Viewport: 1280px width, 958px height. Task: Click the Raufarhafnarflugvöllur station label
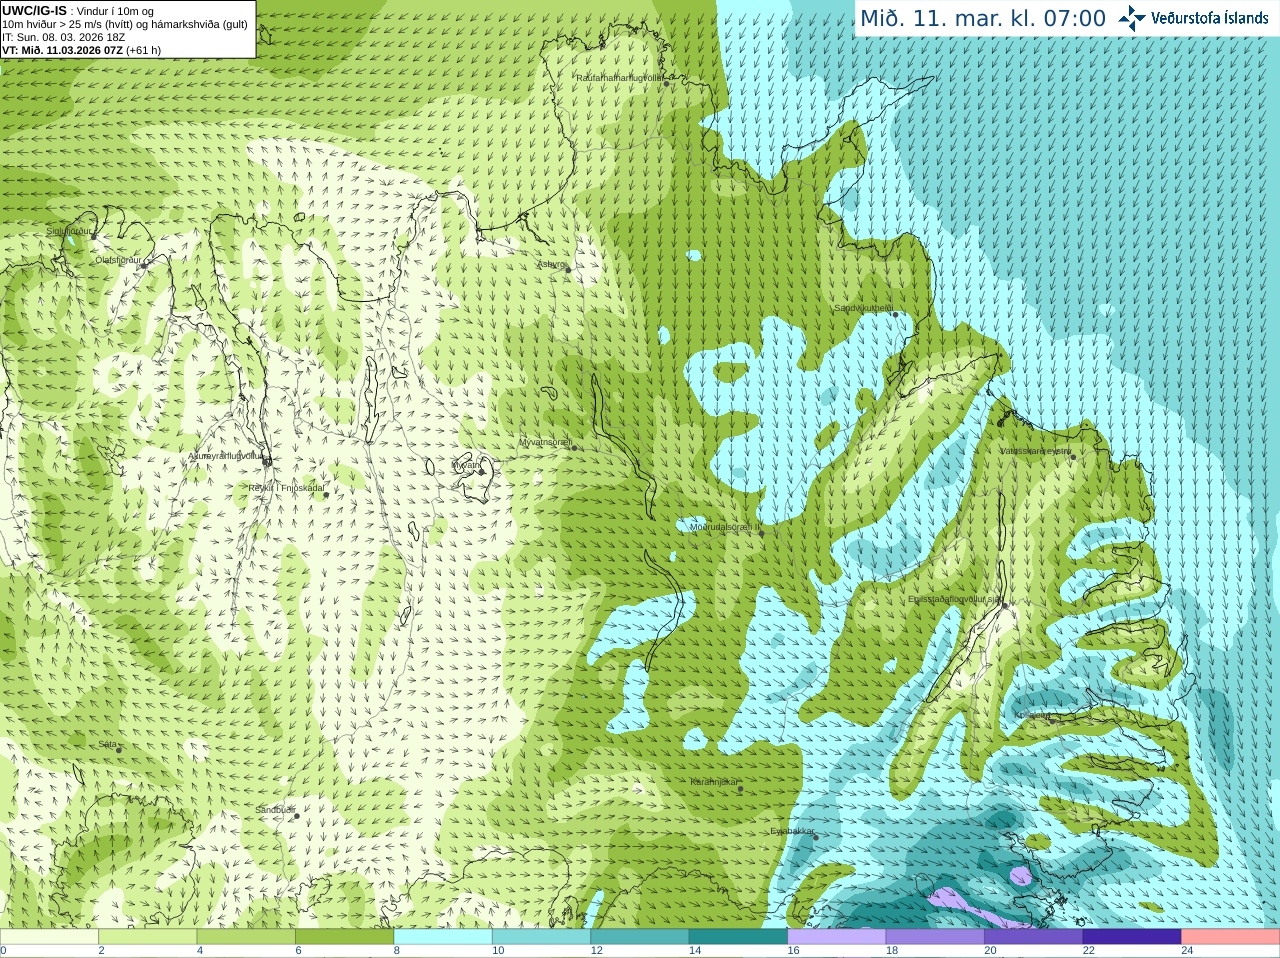(619, 77)
